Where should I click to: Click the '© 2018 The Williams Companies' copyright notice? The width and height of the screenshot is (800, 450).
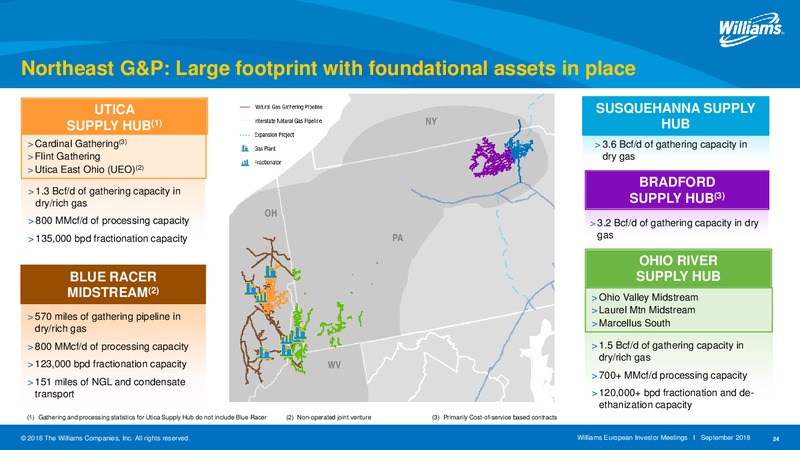(x=105, y=438)
